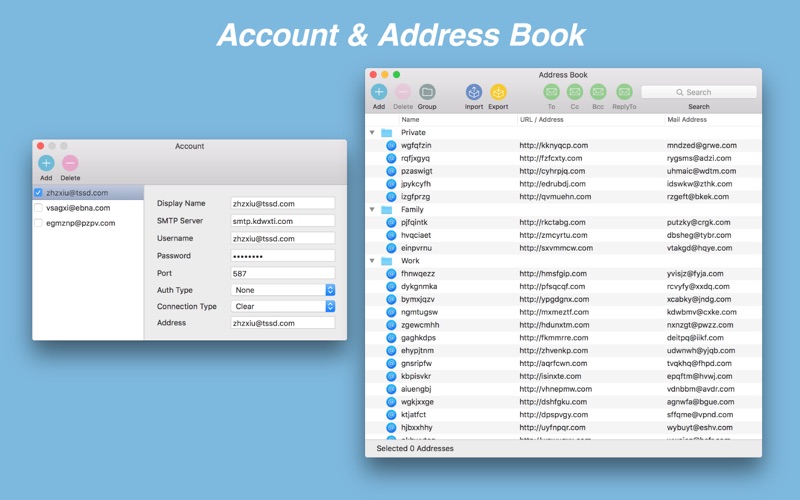Click the Delete icon in Account window
The height and width of the screenshot is (500, 800).
pyautogui.click(x=70, y=163)
